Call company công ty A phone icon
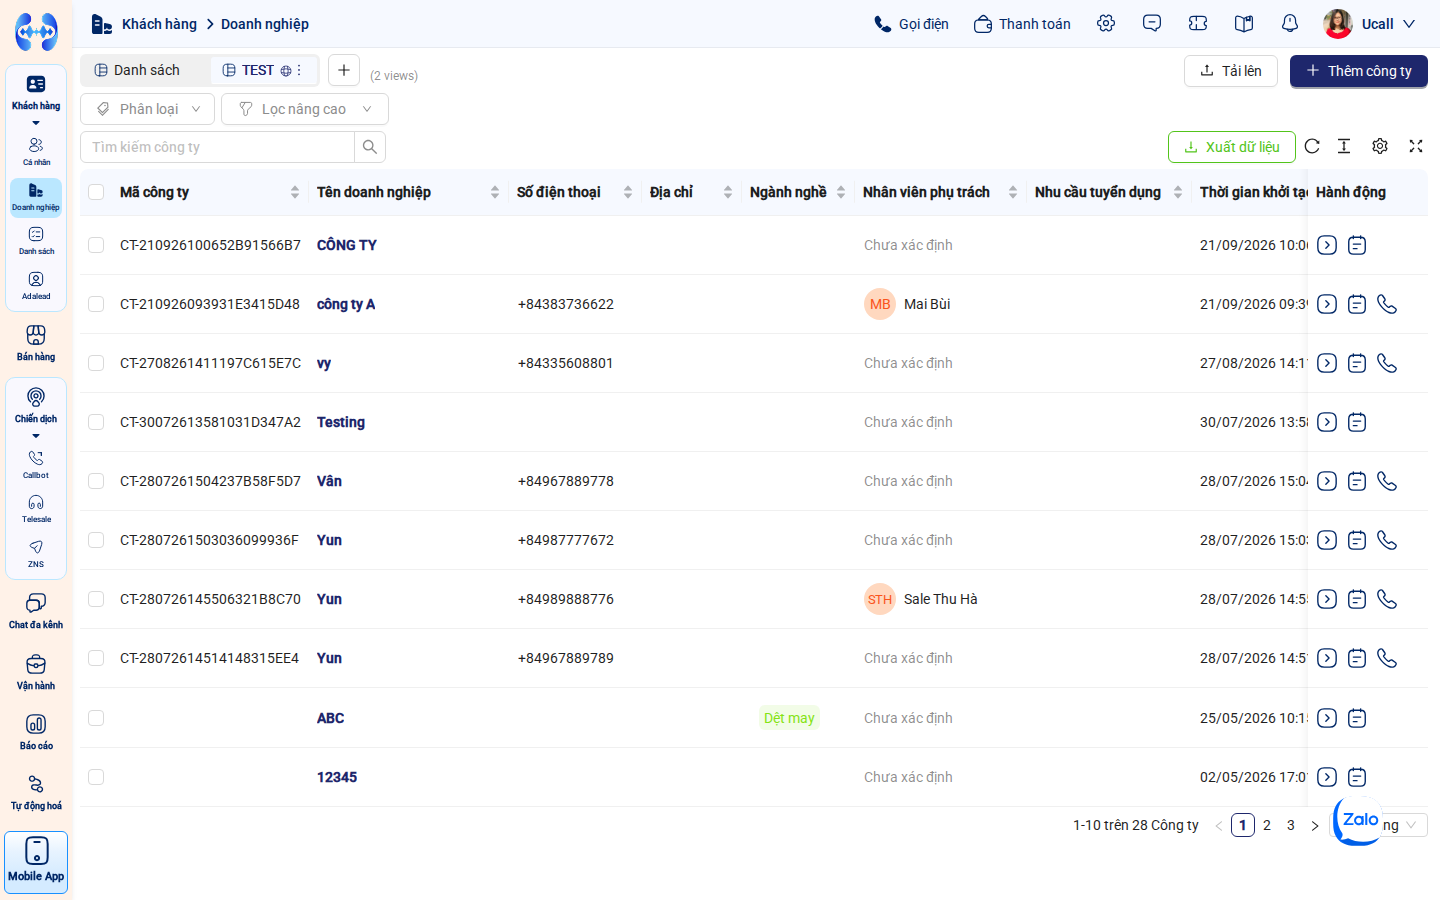Viewport: 1440px width, 900px height. coord(1387,304)
